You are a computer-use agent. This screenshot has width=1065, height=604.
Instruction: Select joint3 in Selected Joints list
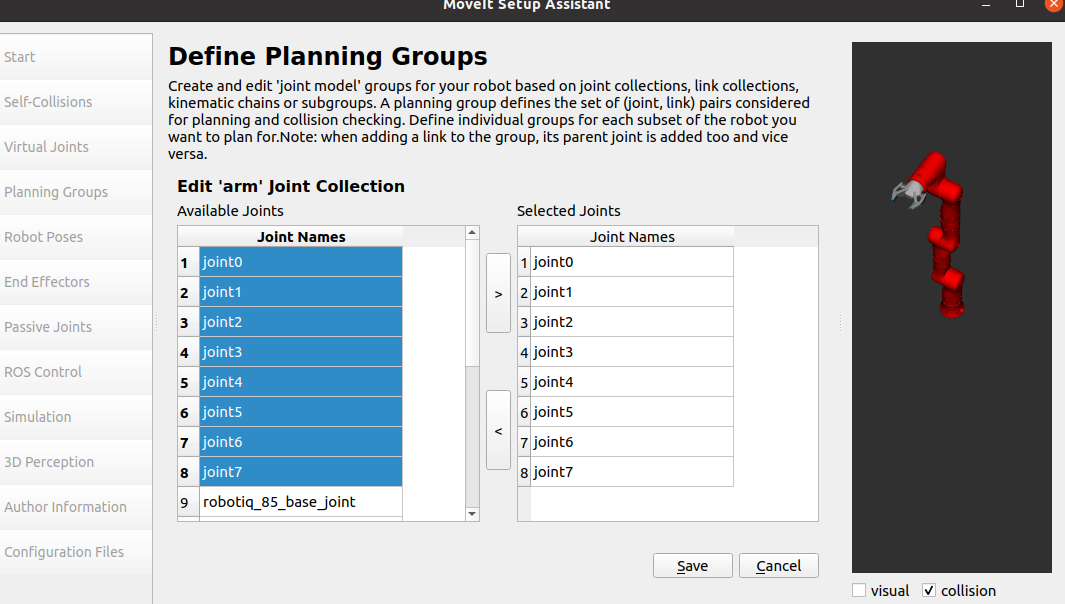[632, 352]
